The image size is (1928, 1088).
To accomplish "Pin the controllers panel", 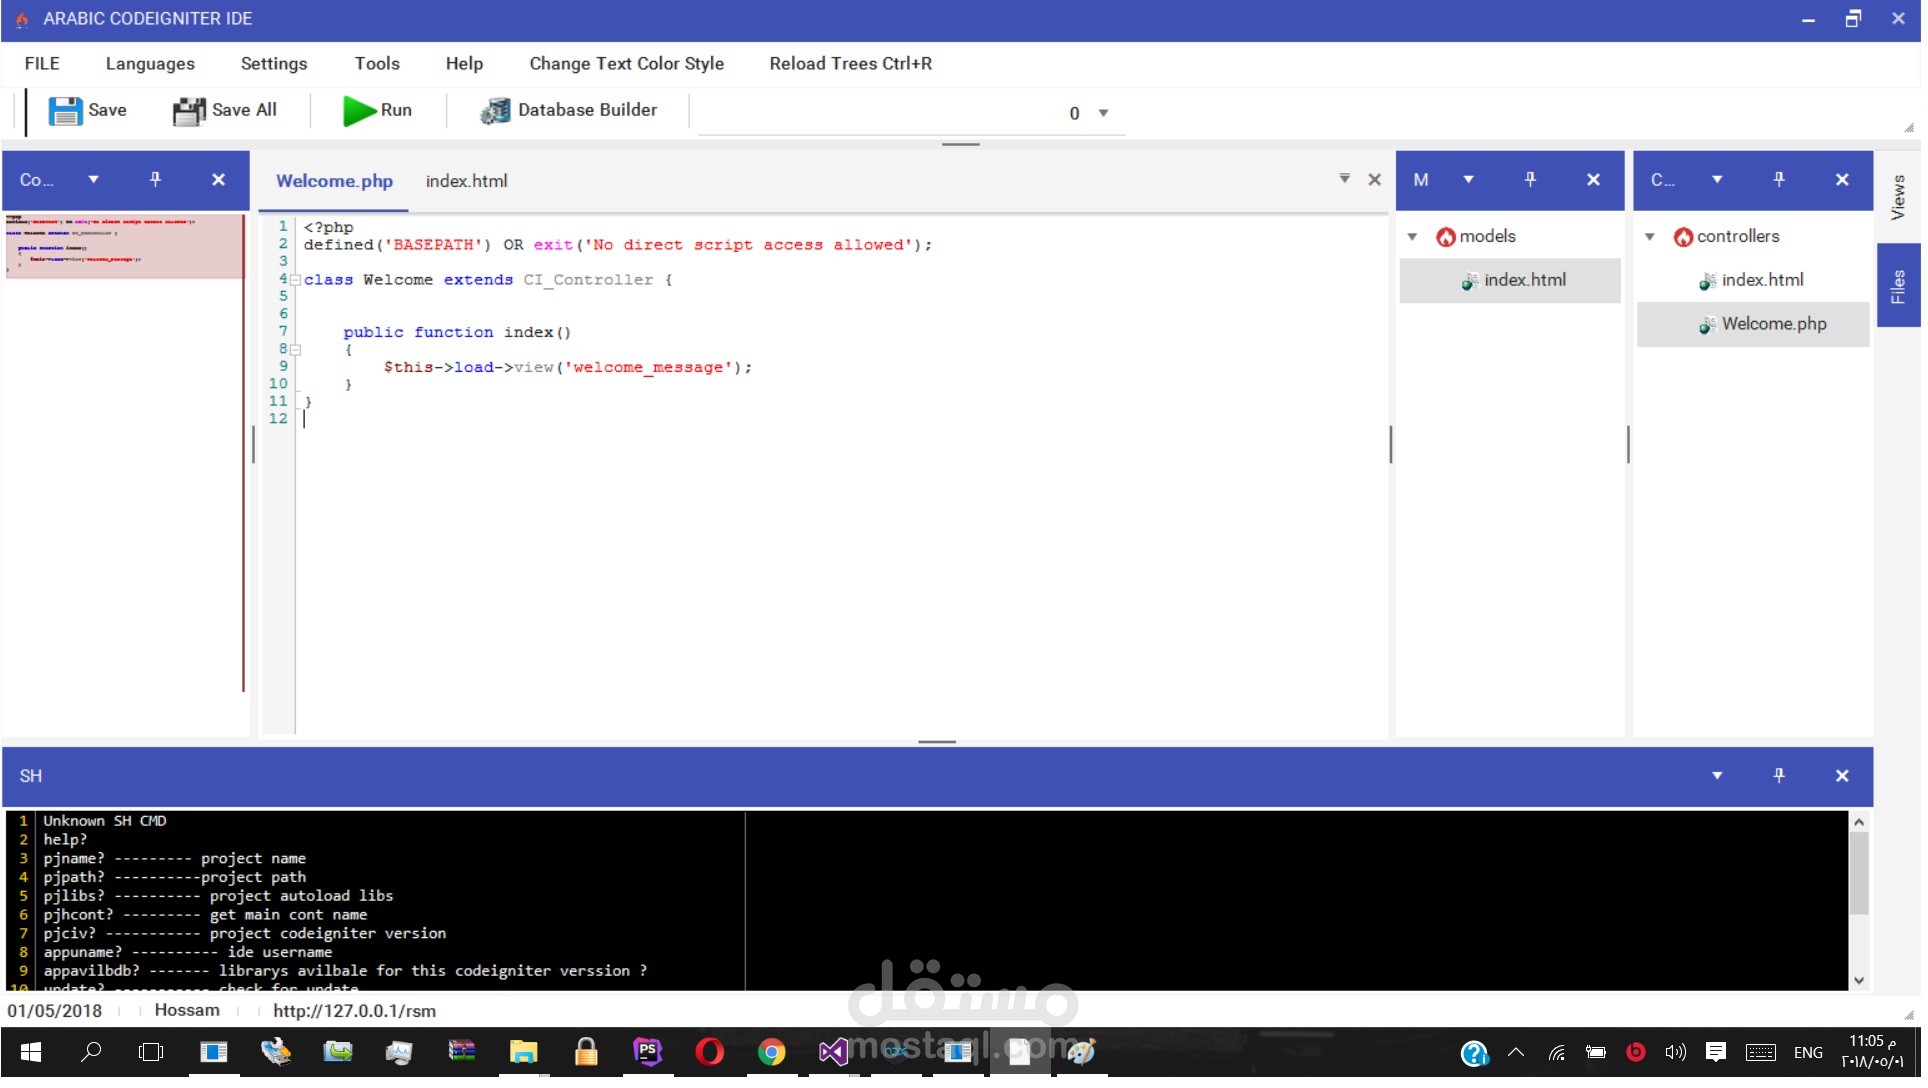I will (x=1778, y=179).
